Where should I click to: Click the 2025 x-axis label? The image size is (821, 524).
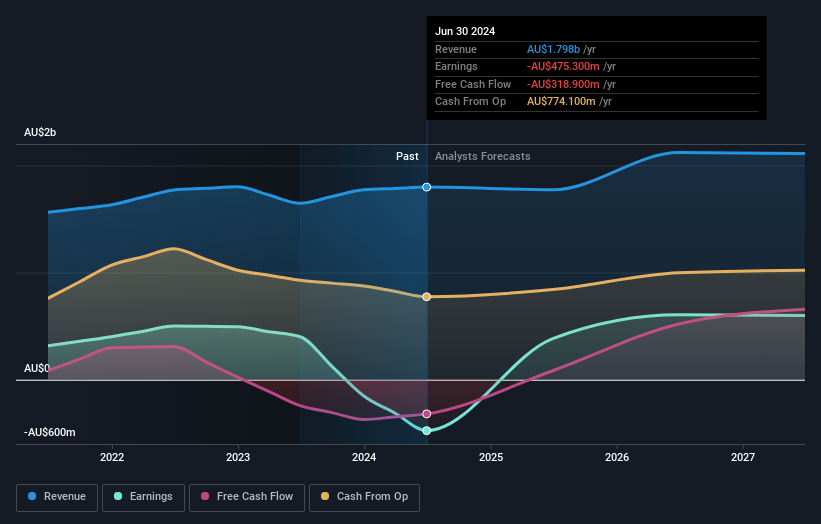click(x=491, y=457)
